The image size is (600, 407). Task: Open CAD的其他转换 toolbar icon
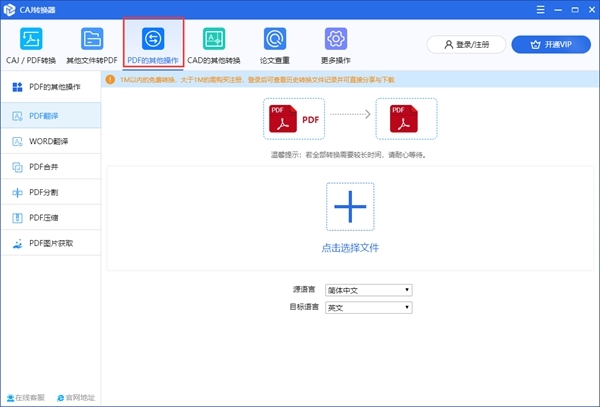213,39
